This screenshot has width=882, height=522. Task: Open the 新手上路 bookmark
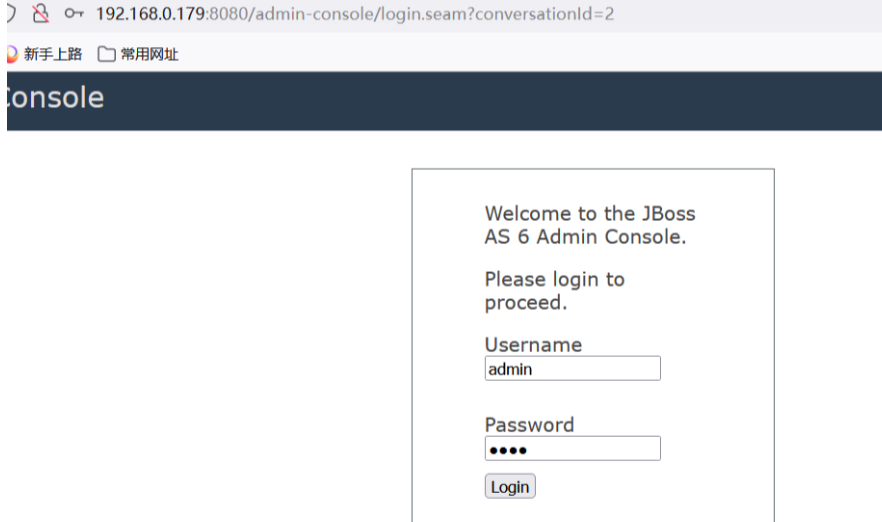(52, 54)
